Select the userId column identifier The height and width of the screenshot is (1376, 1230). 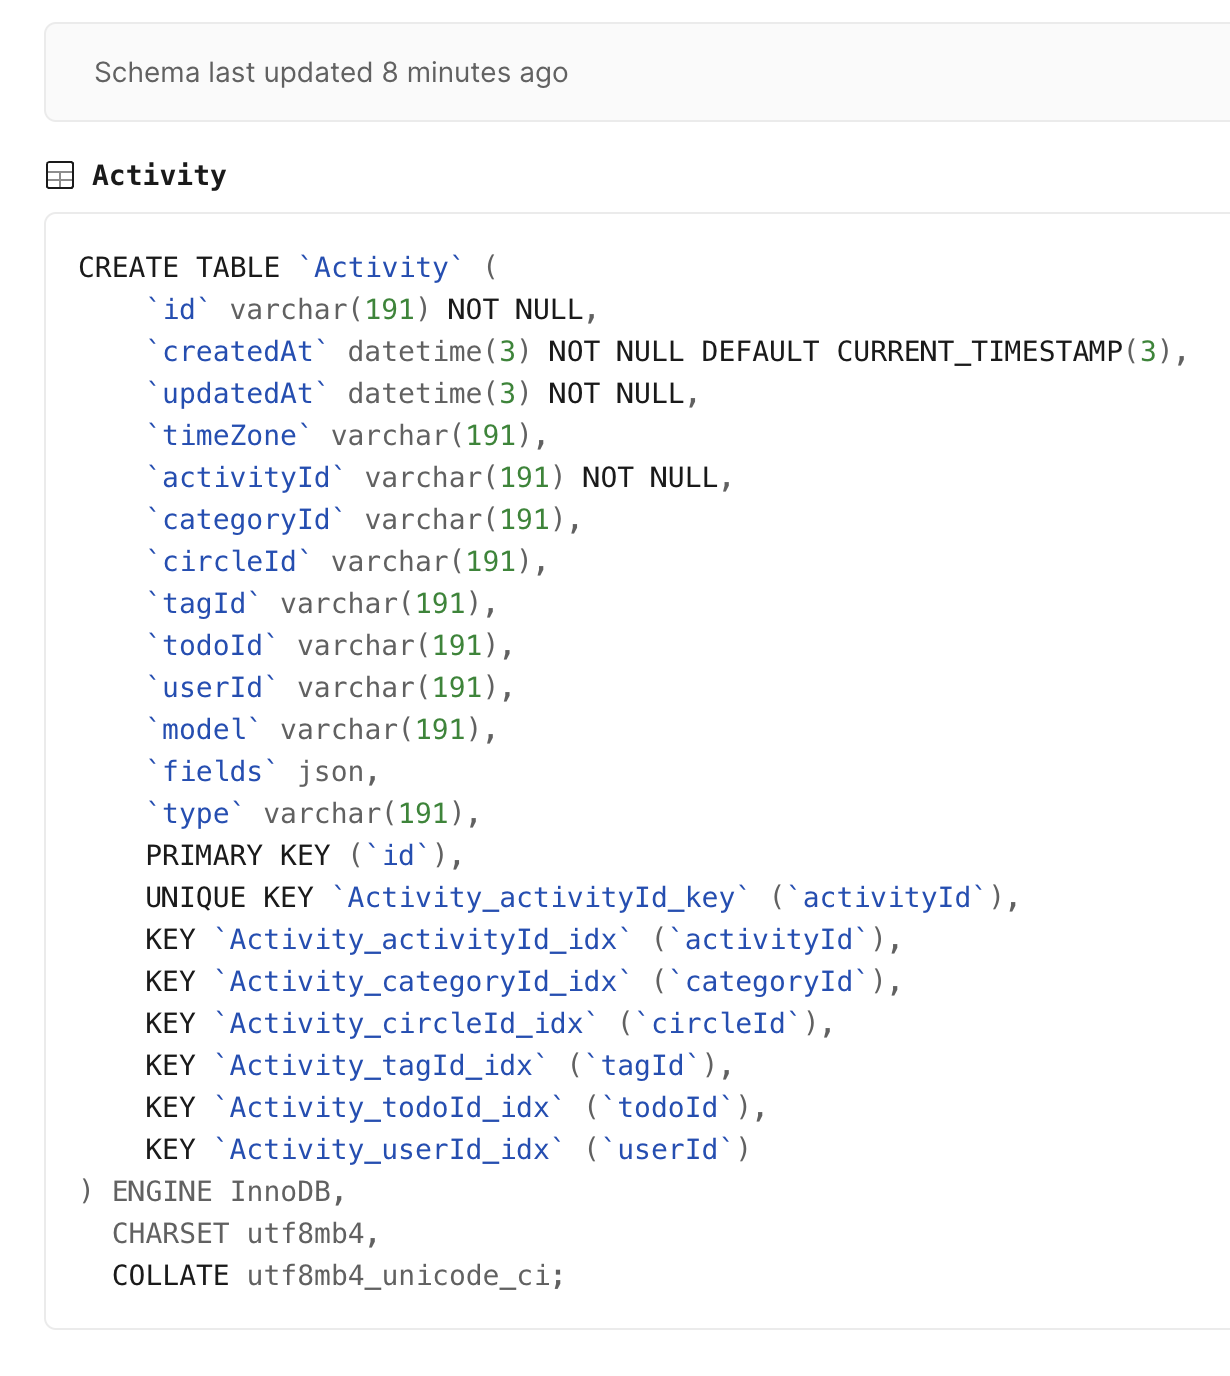click(212, 687)
